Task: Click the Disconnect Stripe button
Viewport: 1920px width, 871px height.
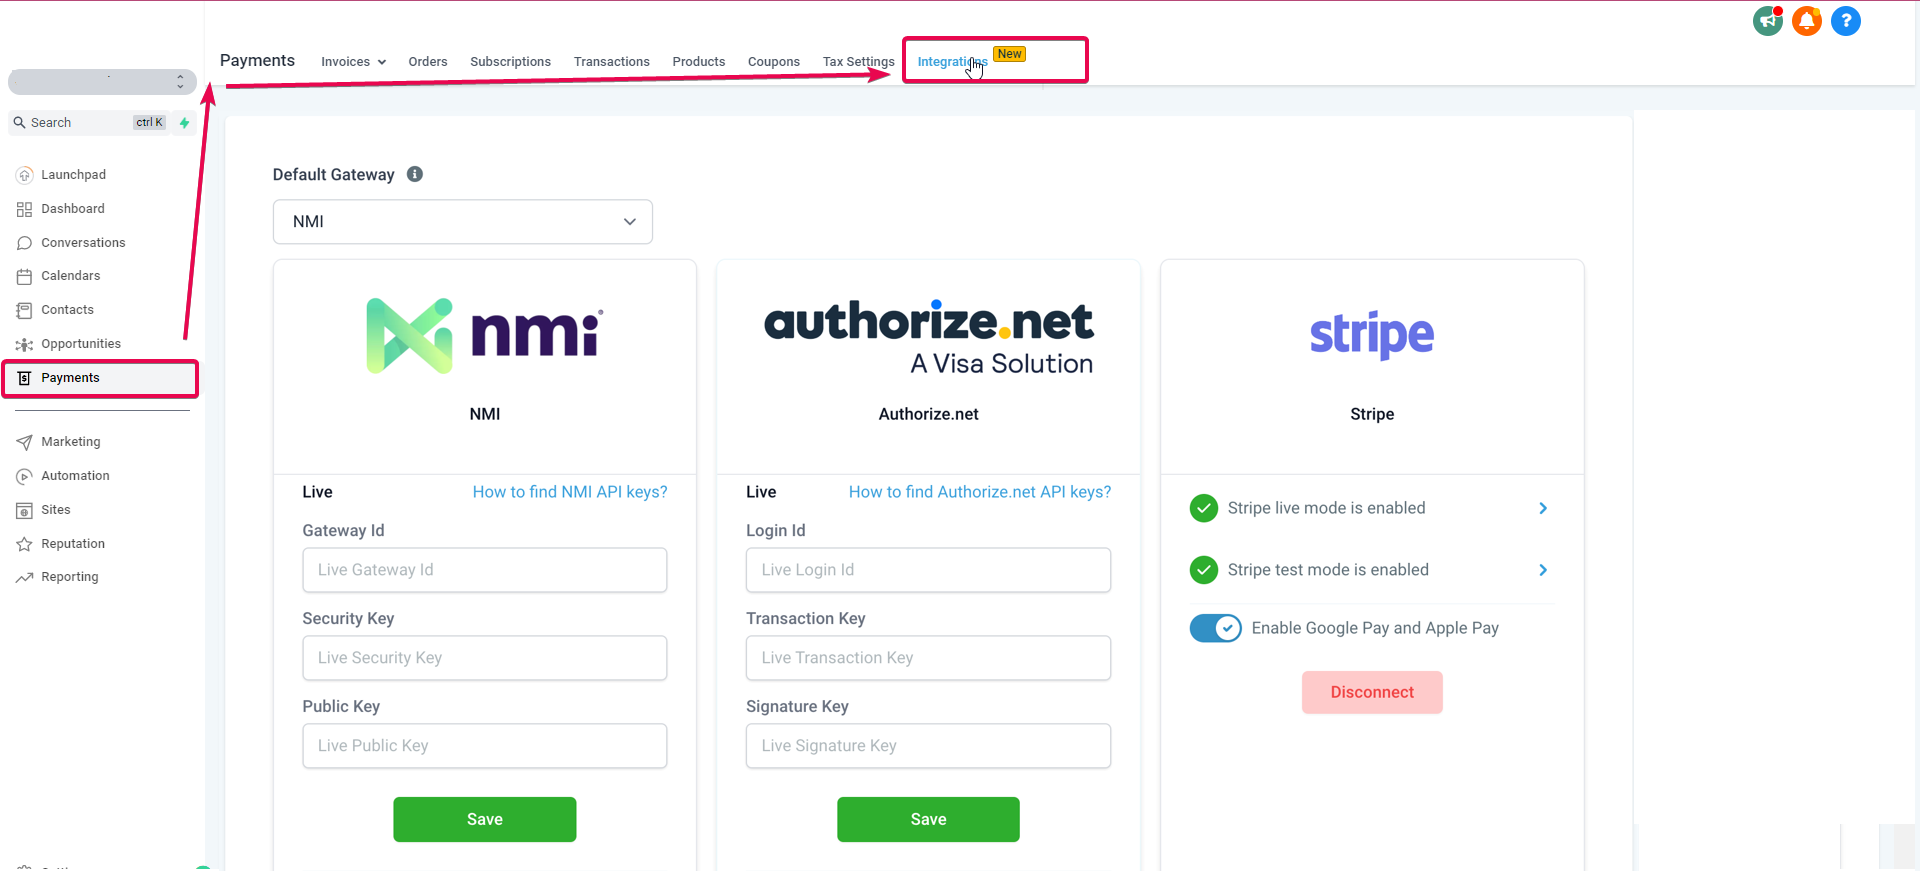Action: pyautogui.click(x=1372, y=692)
